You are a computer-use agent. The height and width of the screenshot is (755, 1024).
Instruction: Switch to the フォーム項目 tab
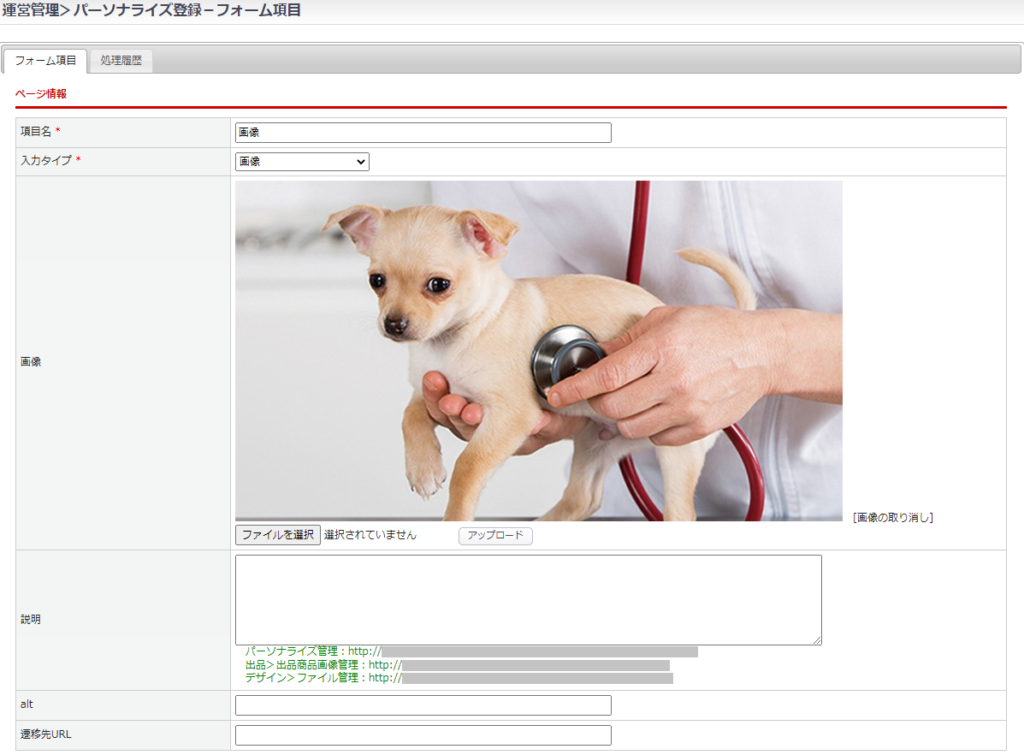pyautogui.click(x=45, y=61)
